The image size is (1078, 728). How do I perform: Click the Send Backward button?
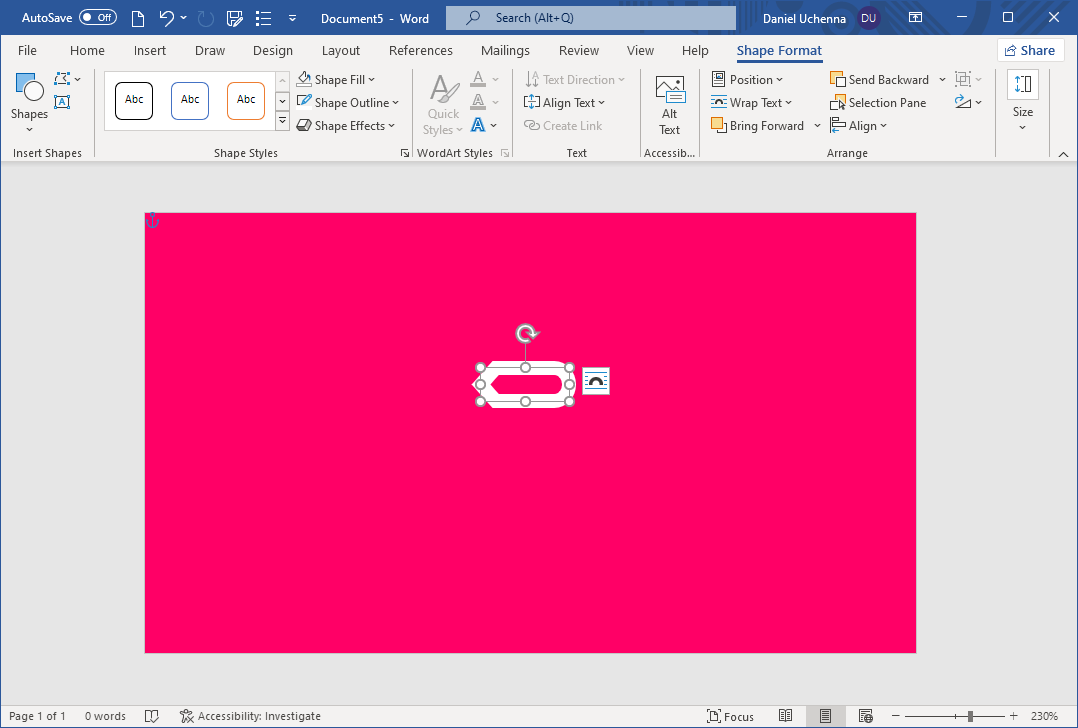pos(880,80)
